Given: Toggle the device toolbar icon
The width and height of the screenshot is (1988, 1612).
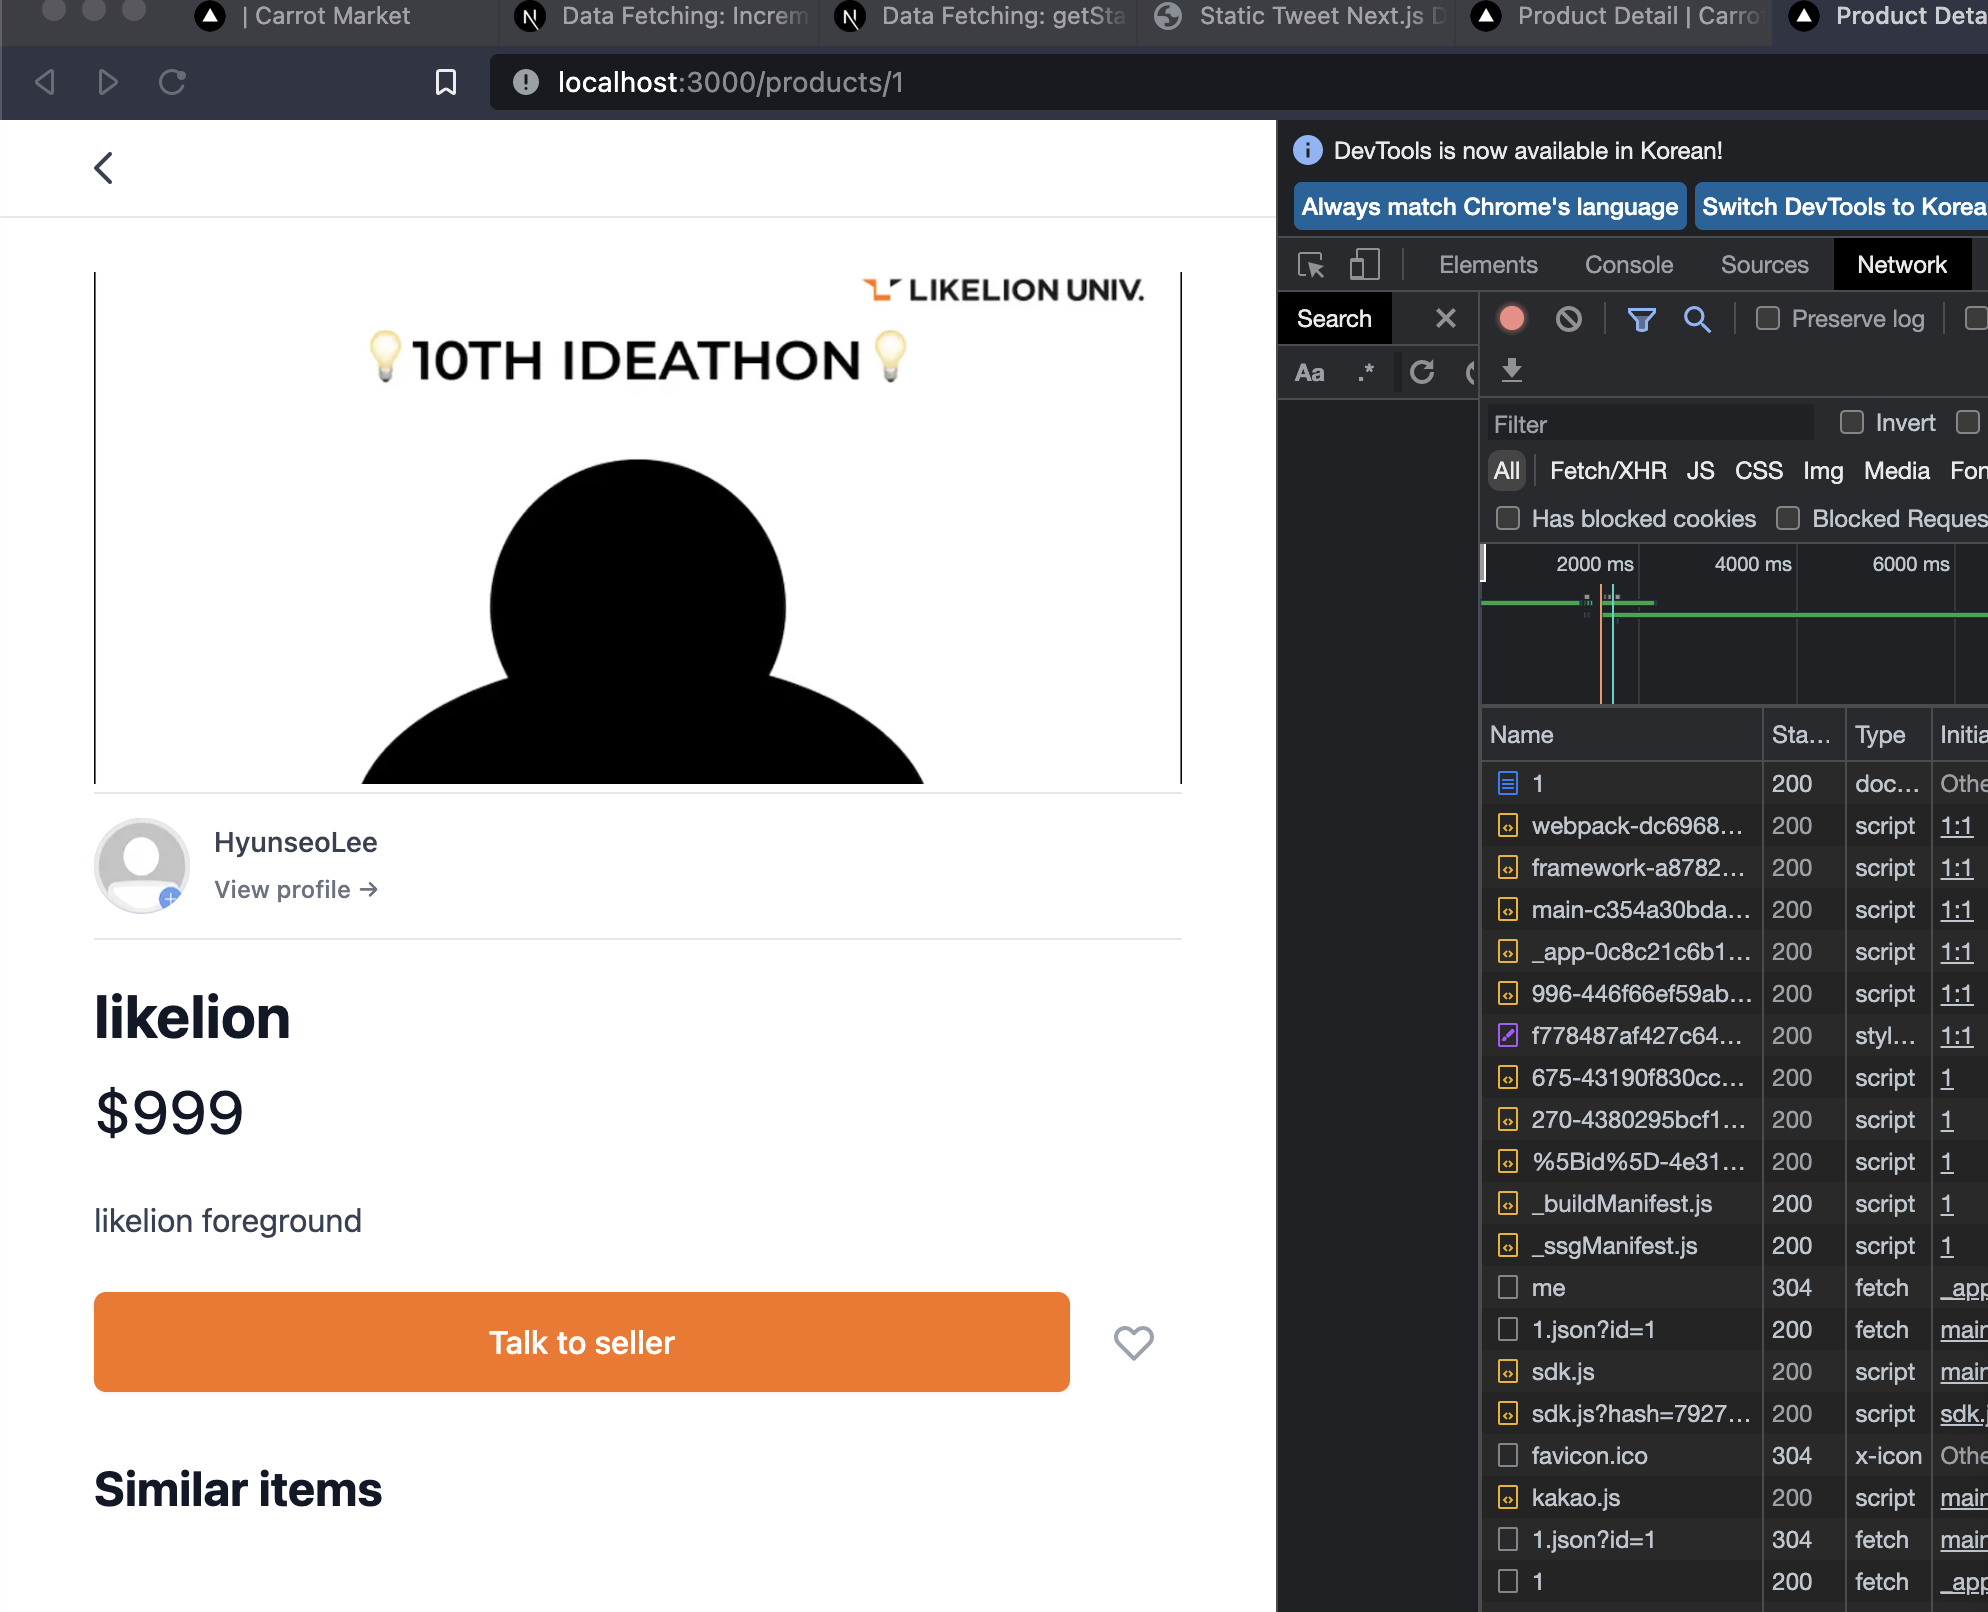Looking at the screenshot, I should [x=1364, y=265].
